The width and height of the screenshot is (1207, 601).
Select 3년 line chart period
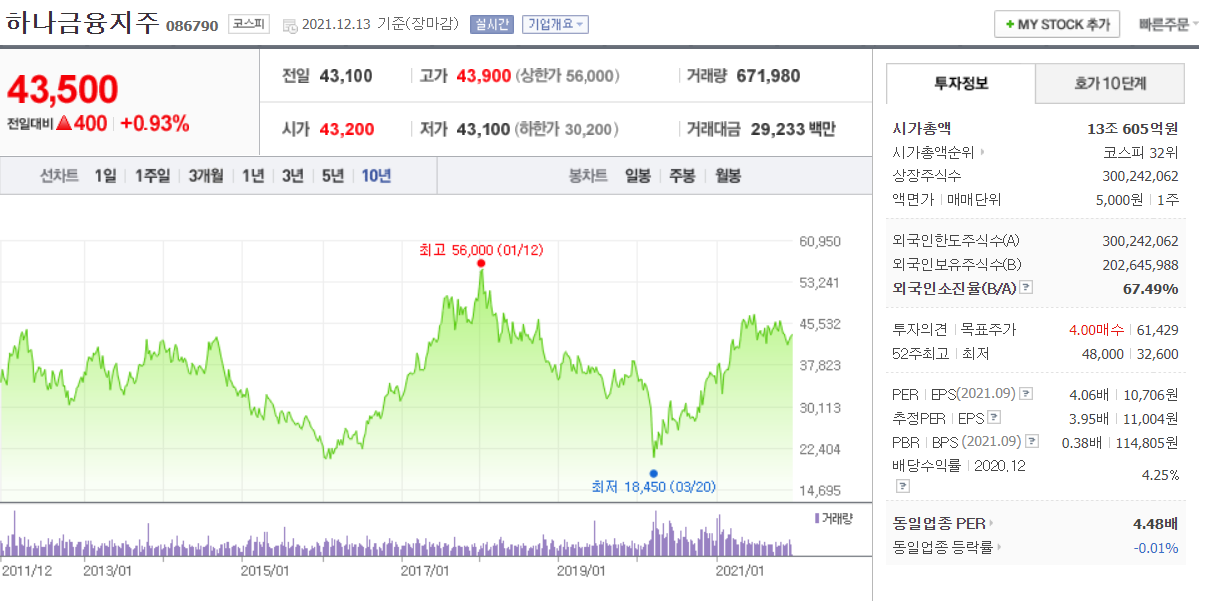point(293,176)
